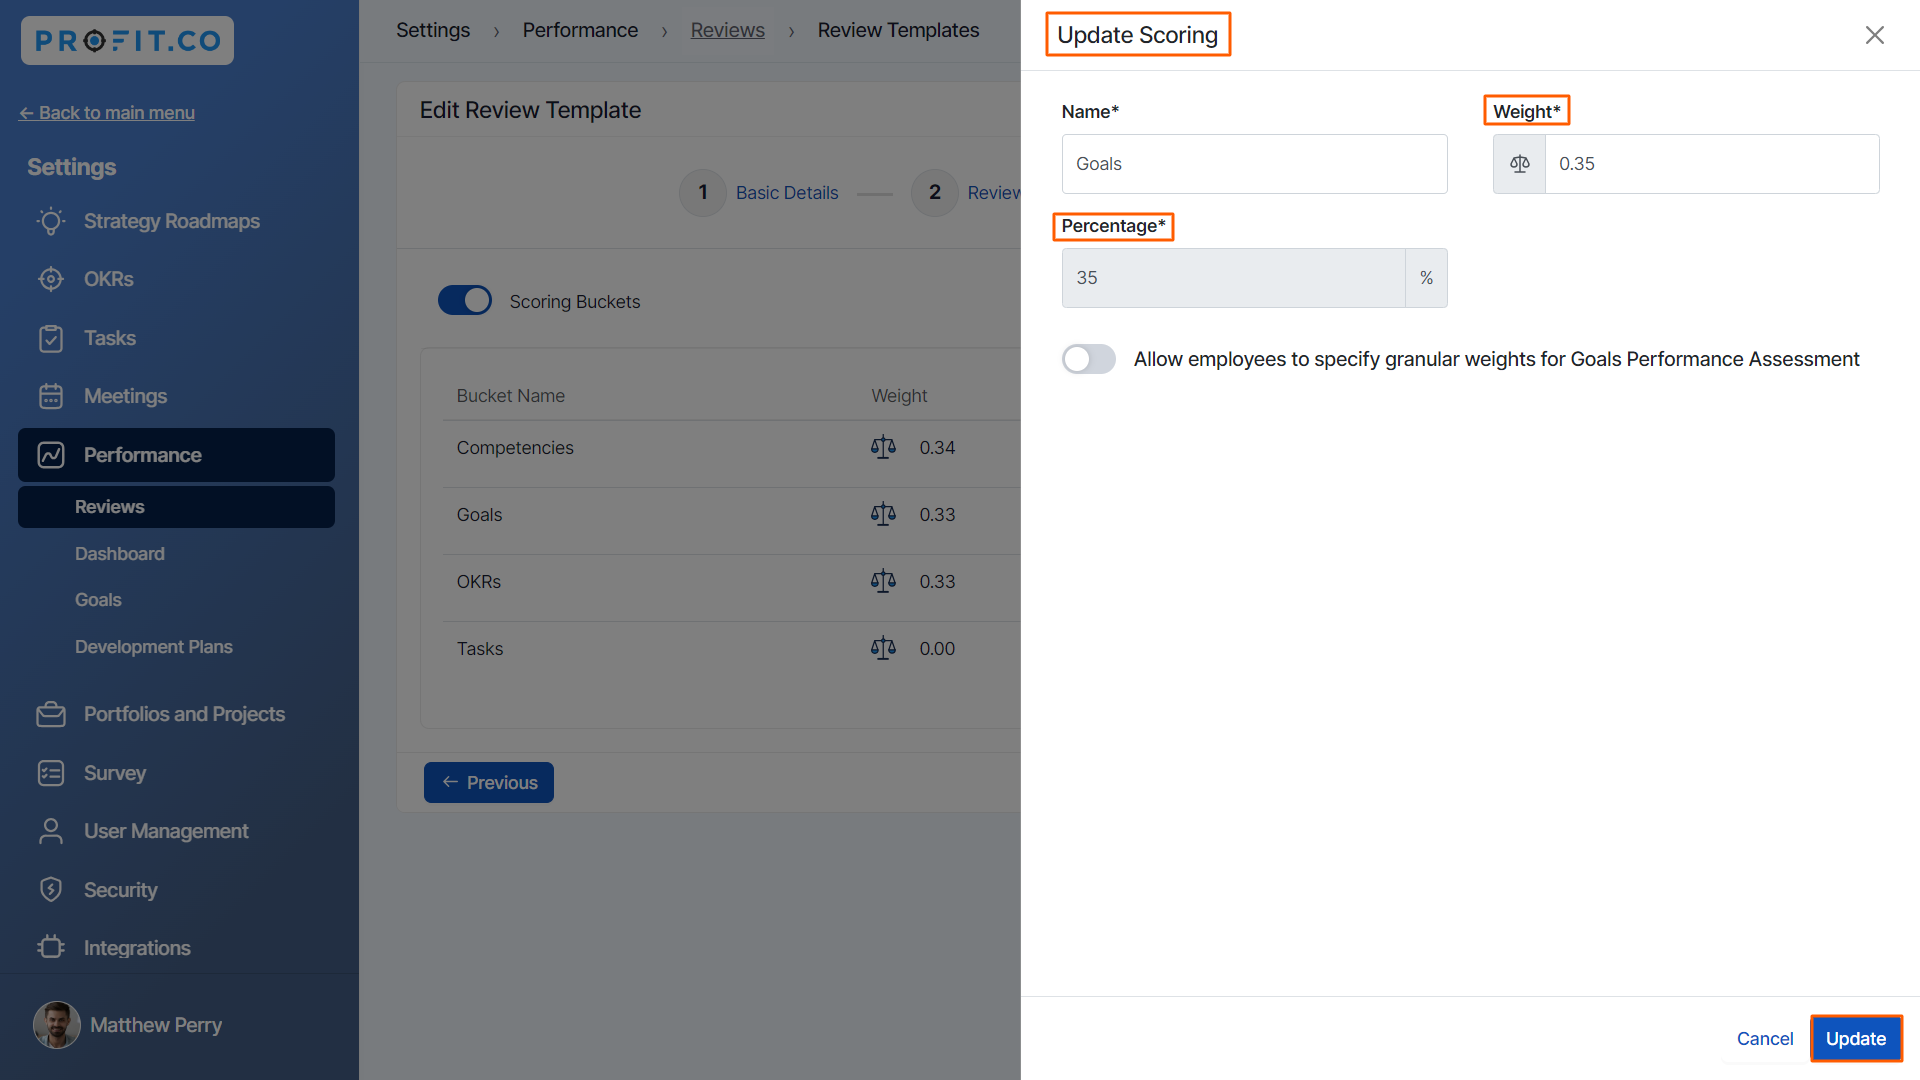Open the User Management section
The image size is (1920, 1080).
[166, 831]
